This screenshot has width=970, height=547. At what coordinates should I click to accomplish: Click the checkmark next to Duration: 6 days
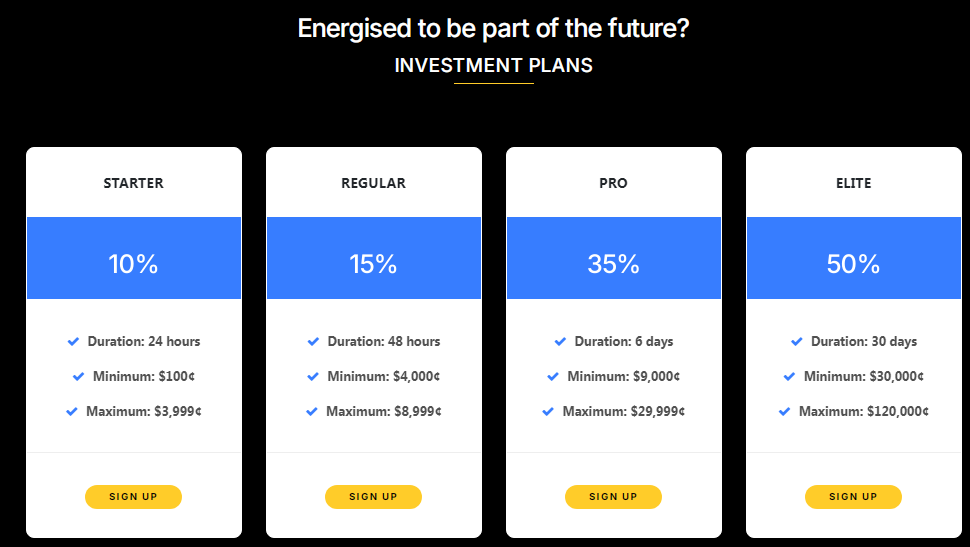[x=560, y=342]
